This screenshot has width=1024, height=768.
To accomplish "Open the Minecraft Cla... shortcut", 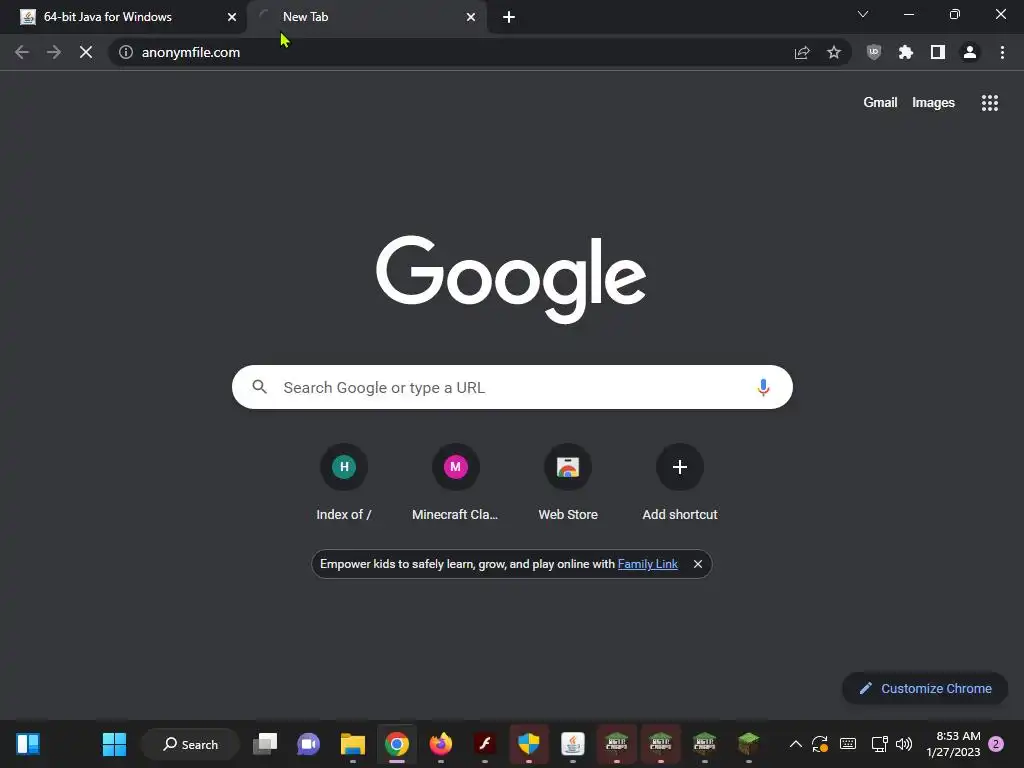I will point(455,482).
